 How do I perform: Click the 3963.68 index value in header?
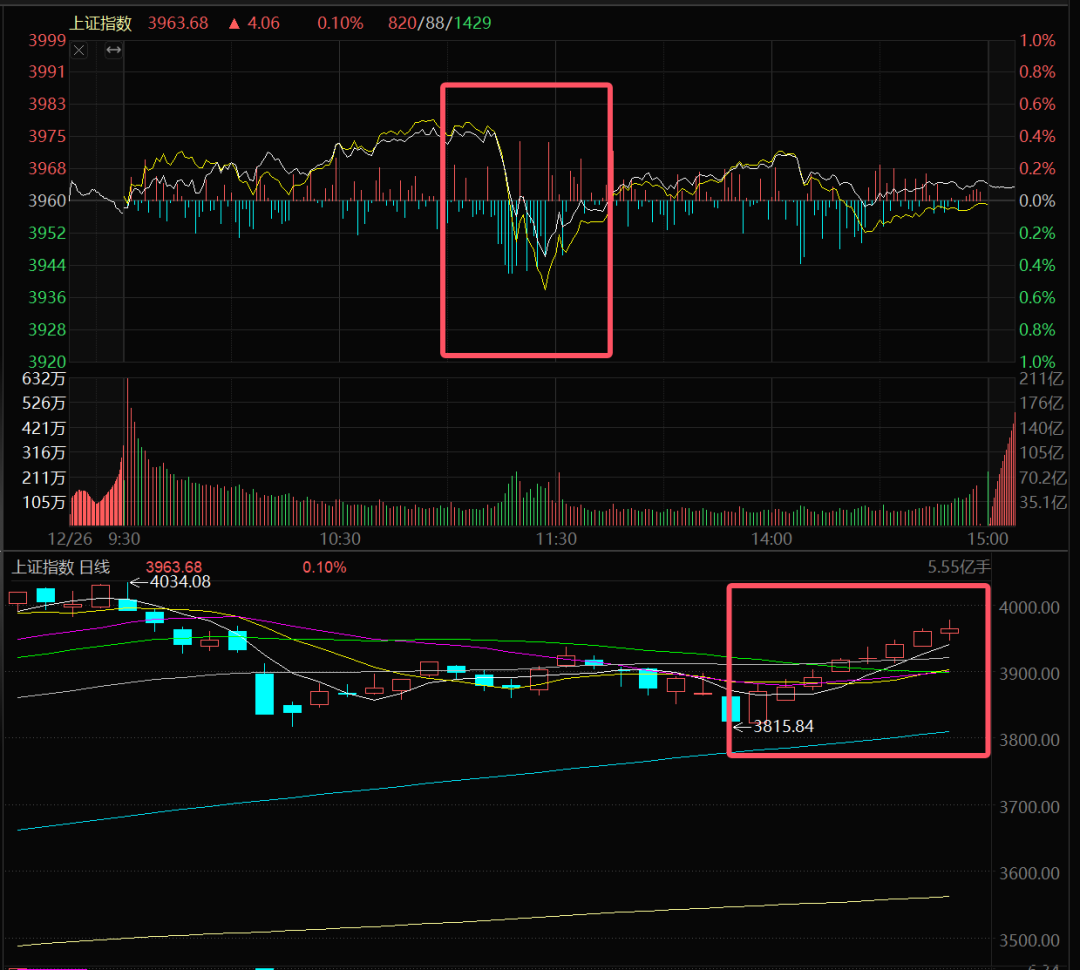click(178, 23)
